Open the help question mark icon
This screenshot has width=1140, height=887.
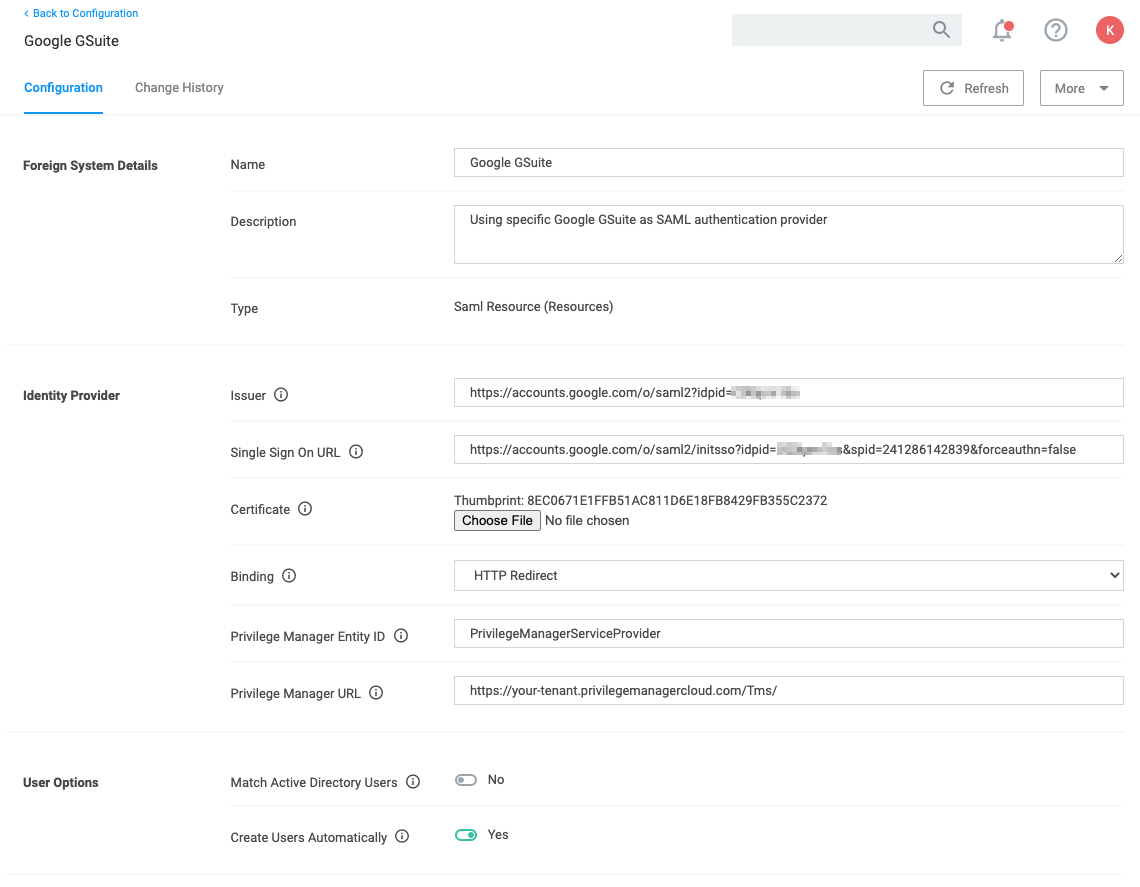pyautogui.click(x=1055, y=30)
